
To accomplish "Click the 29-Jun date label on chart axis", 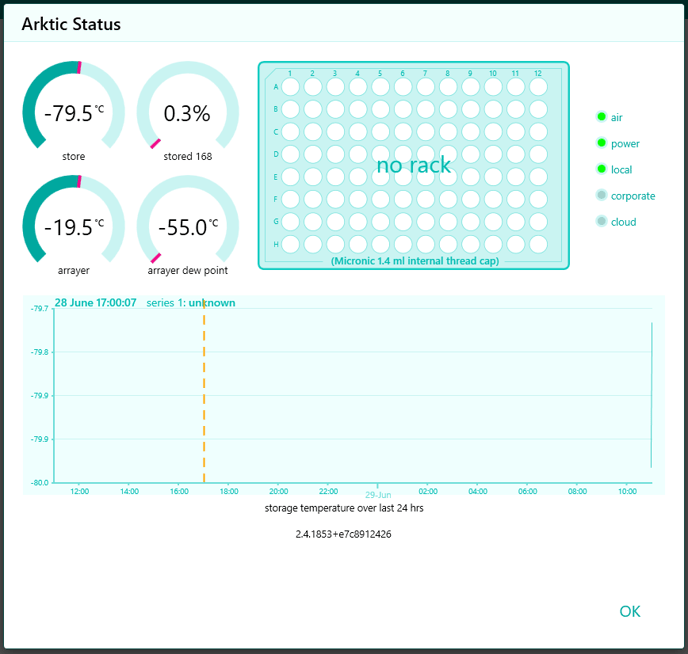I will (x=378, y=495).
